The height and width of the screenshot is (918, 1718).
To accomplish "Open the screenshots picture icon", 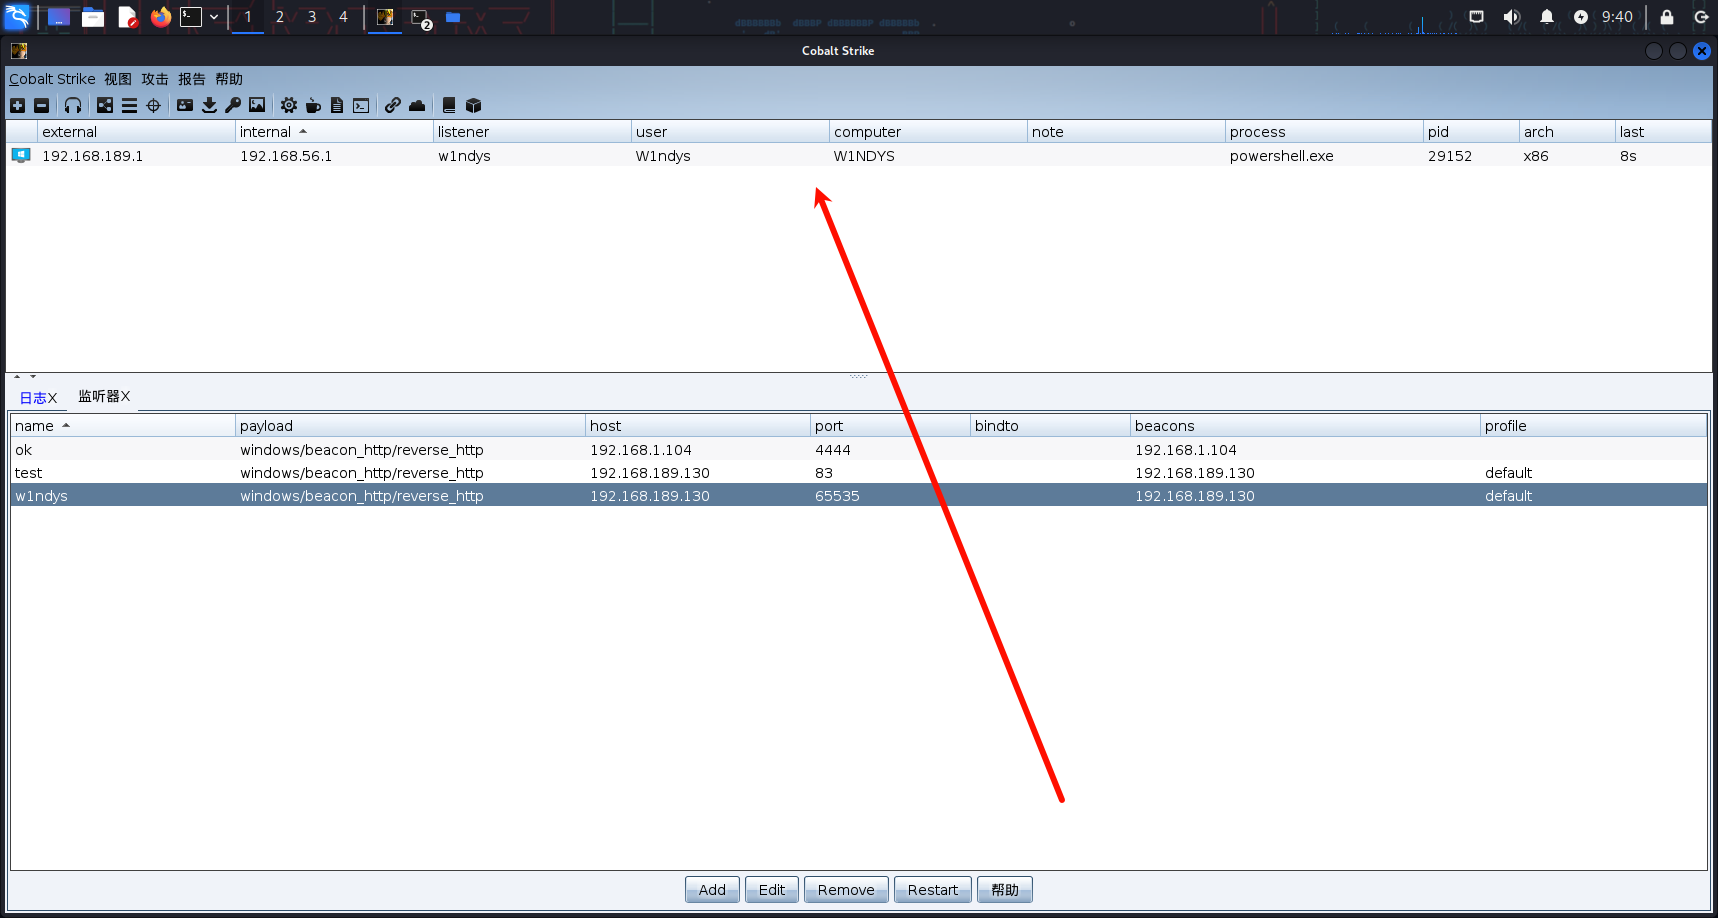I will point(257,105).
